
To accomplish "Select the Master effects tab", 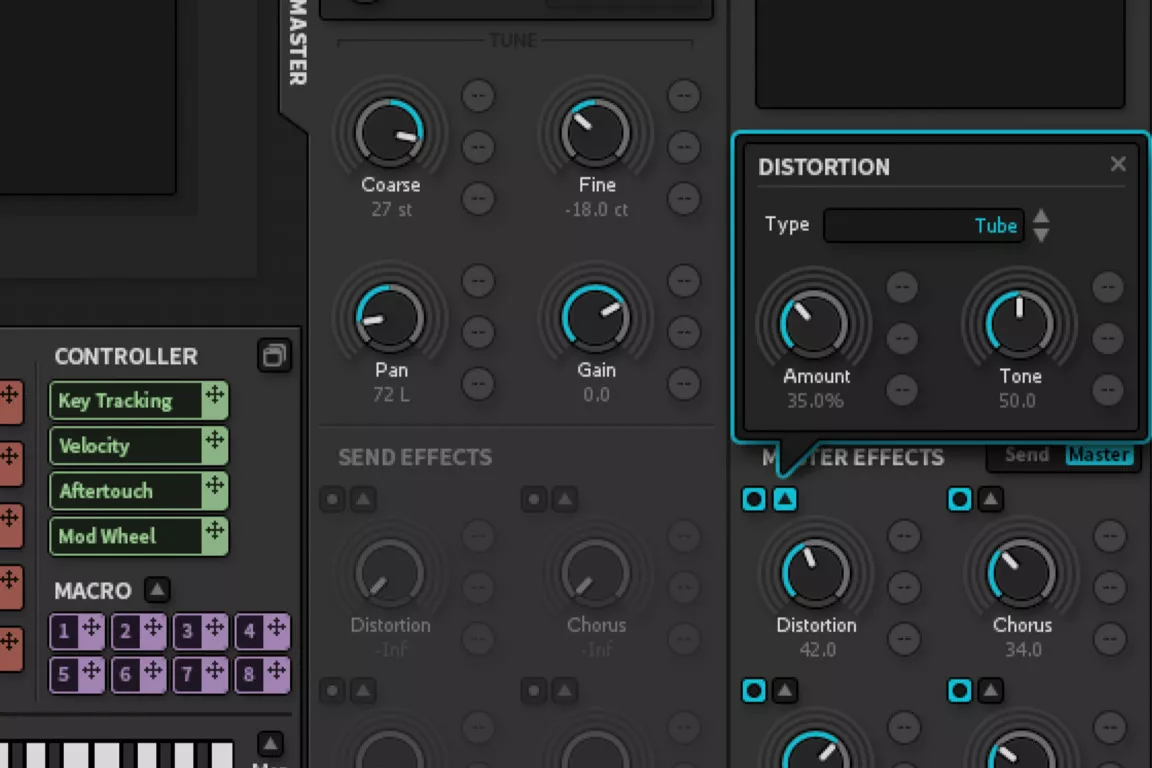I will pyautogui.click(x=1098, y=456).
